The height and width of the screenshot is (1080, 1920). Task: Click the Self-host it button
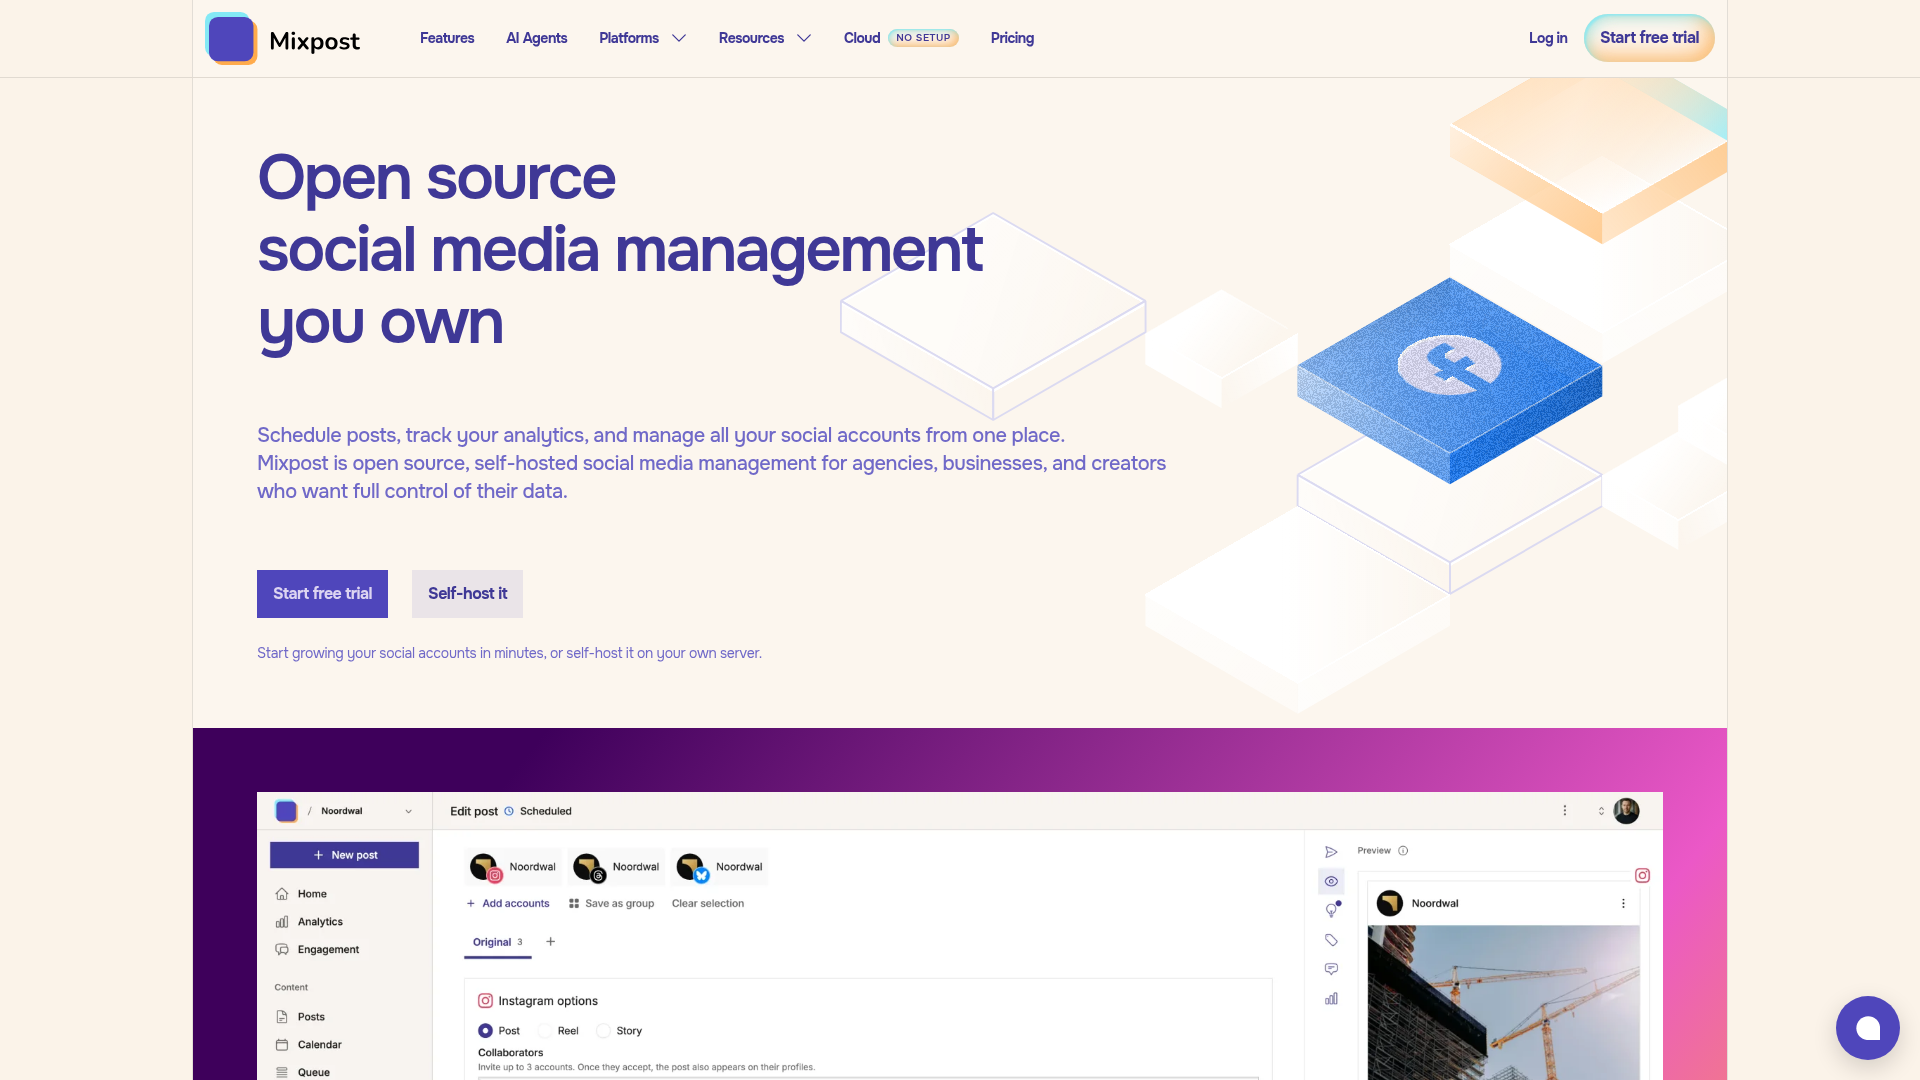point(467,594)
